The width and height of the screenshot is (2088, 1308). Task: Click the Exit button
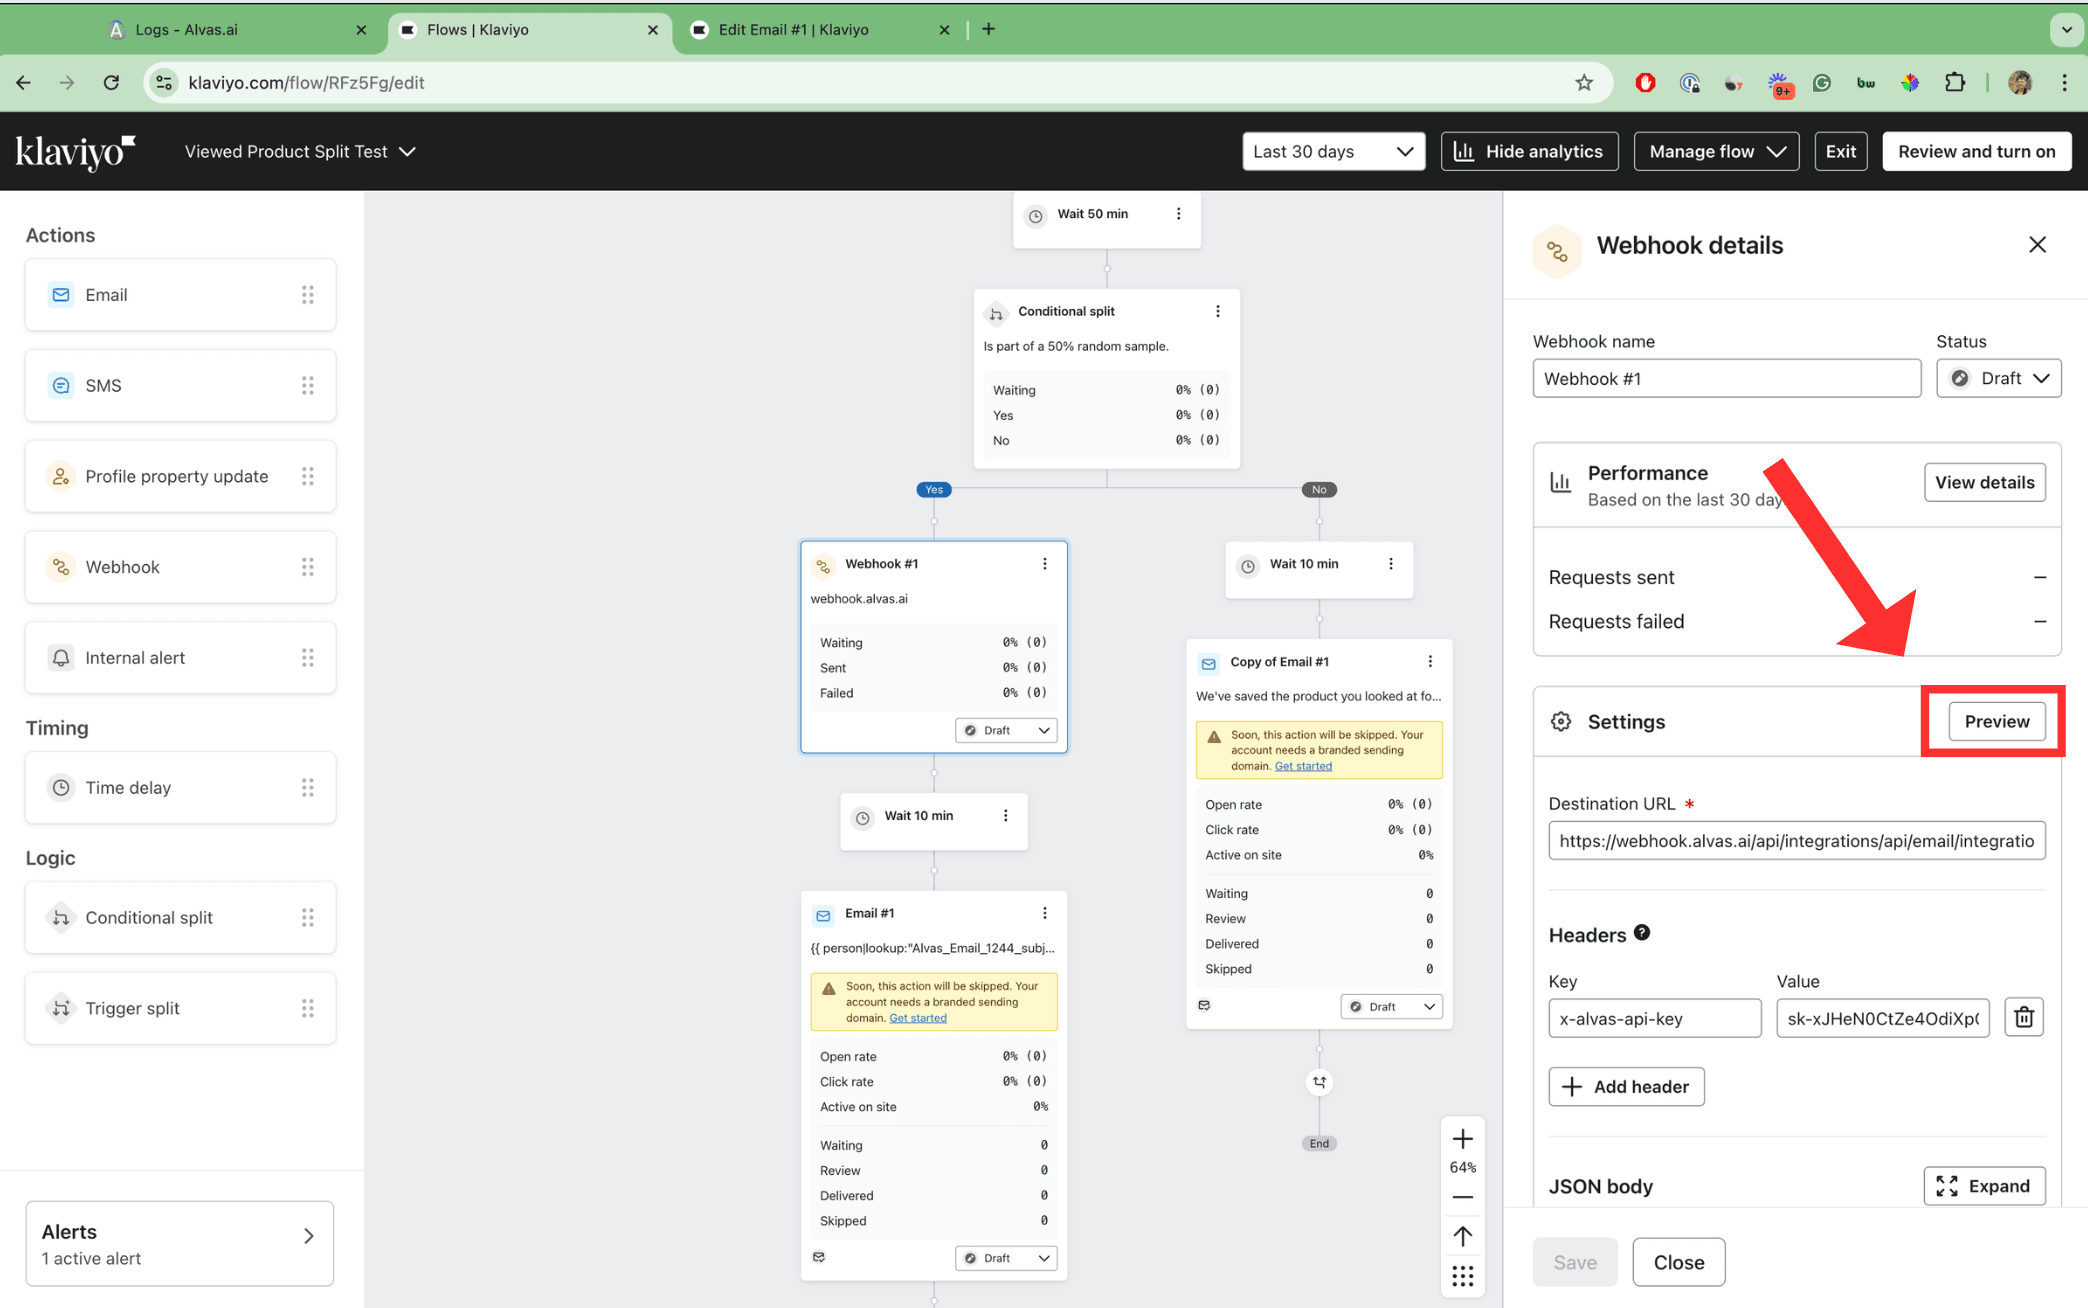pyautogui.click(x=1840, y=152)
